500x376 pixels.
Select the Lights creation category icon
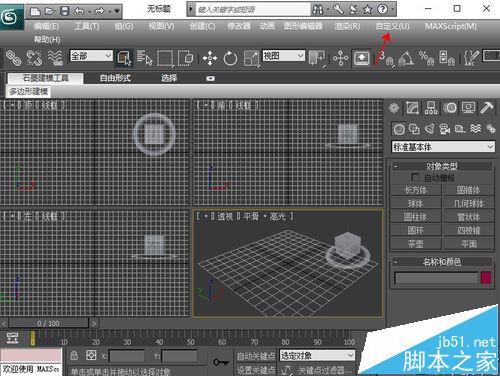[x=430, y=129]
